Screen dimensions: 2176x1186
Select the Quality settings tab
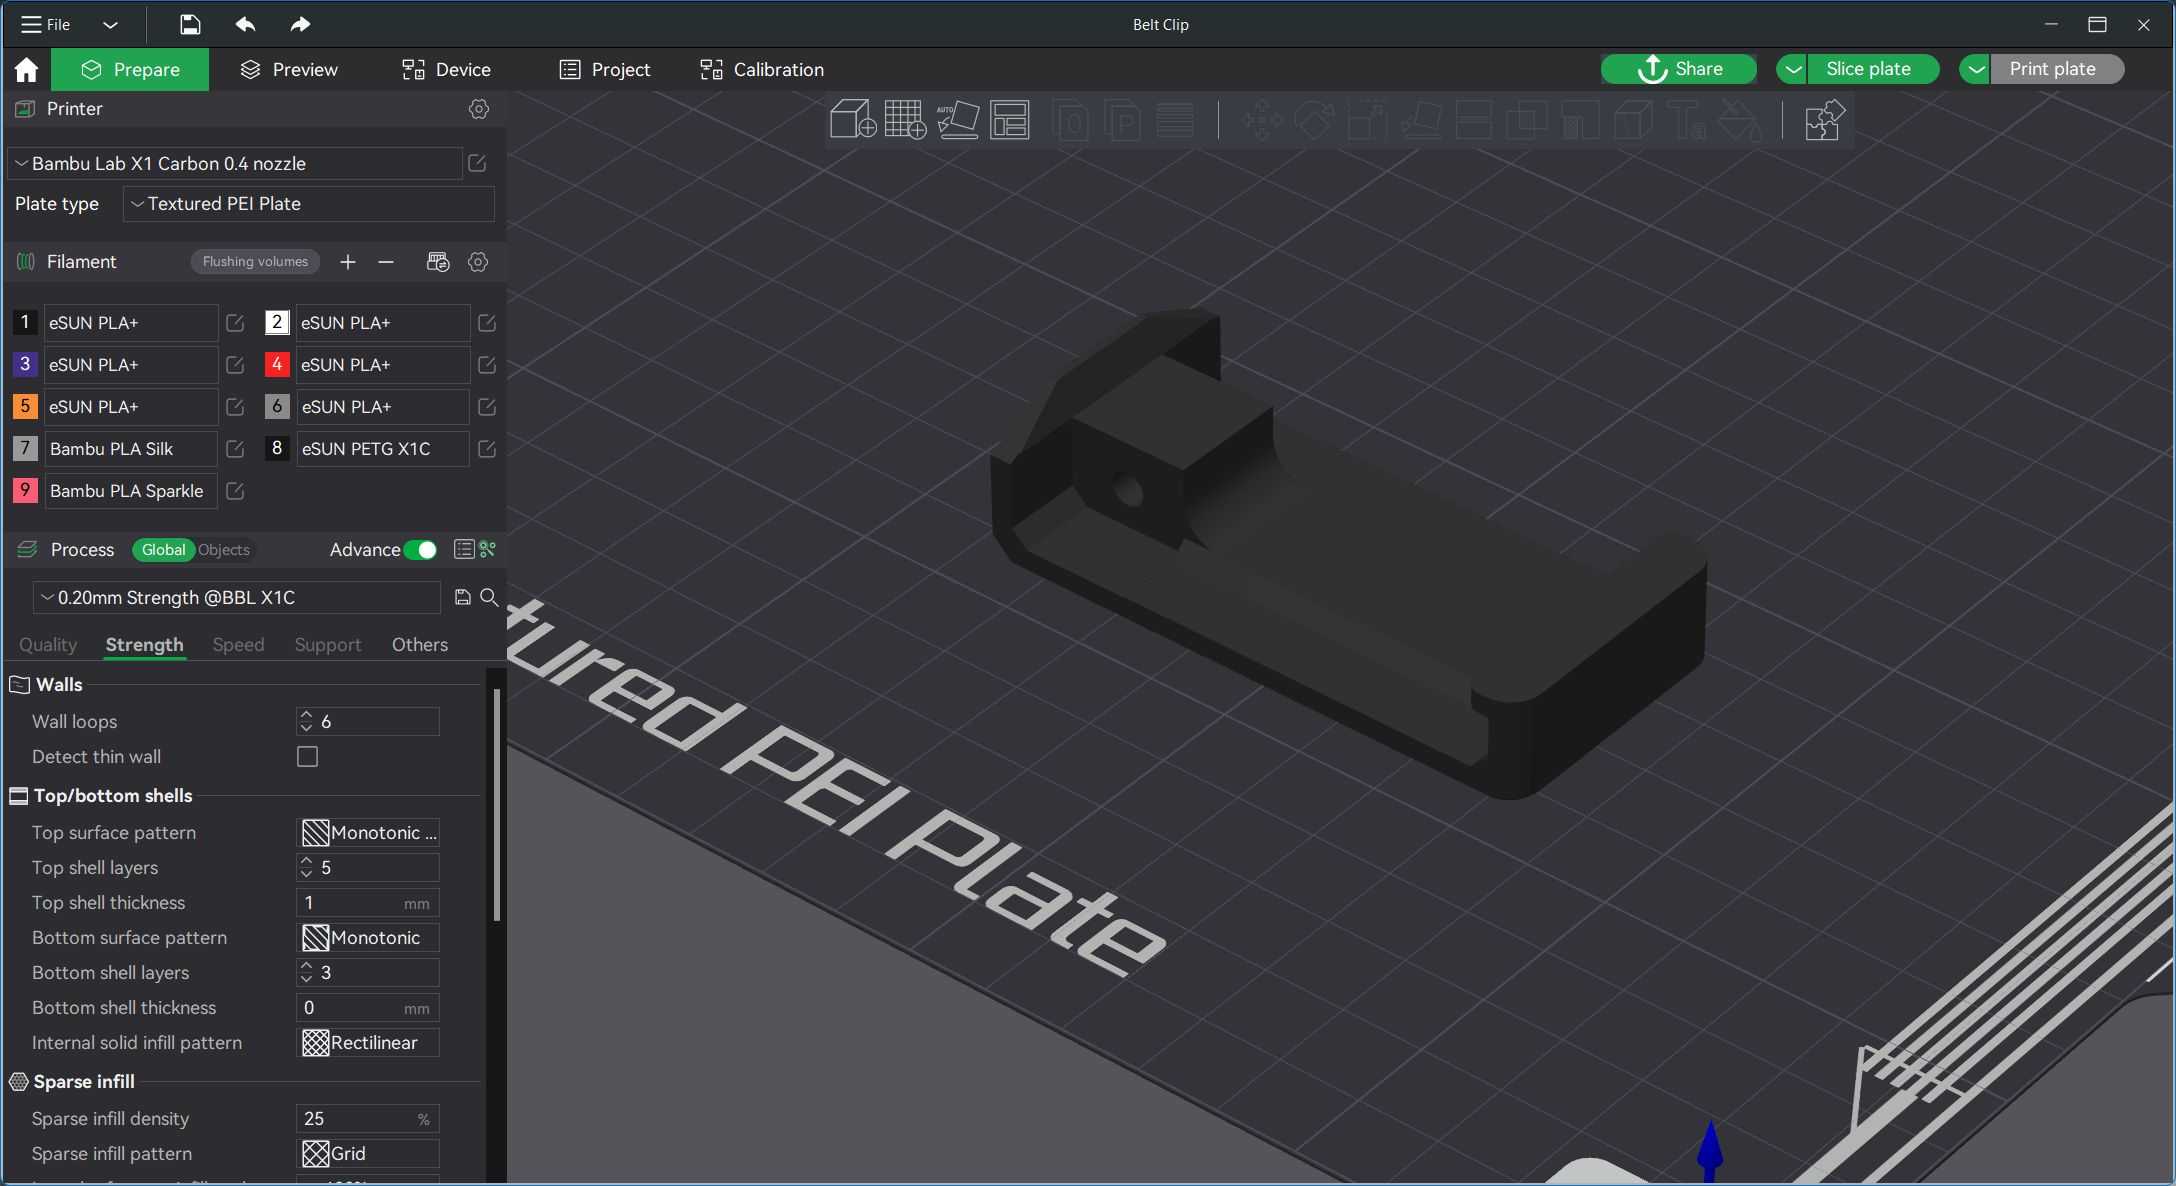(48, 645)
